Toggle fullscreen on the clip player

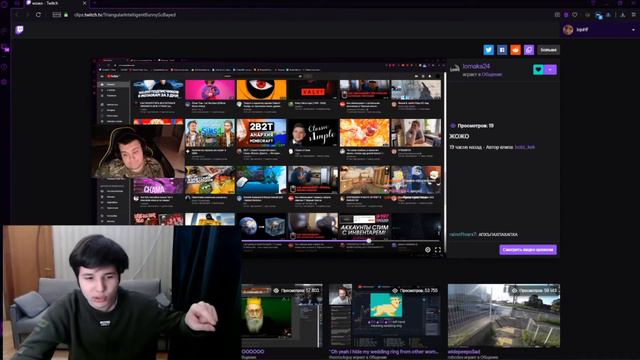pyautogui.click(x=438, y=250)
